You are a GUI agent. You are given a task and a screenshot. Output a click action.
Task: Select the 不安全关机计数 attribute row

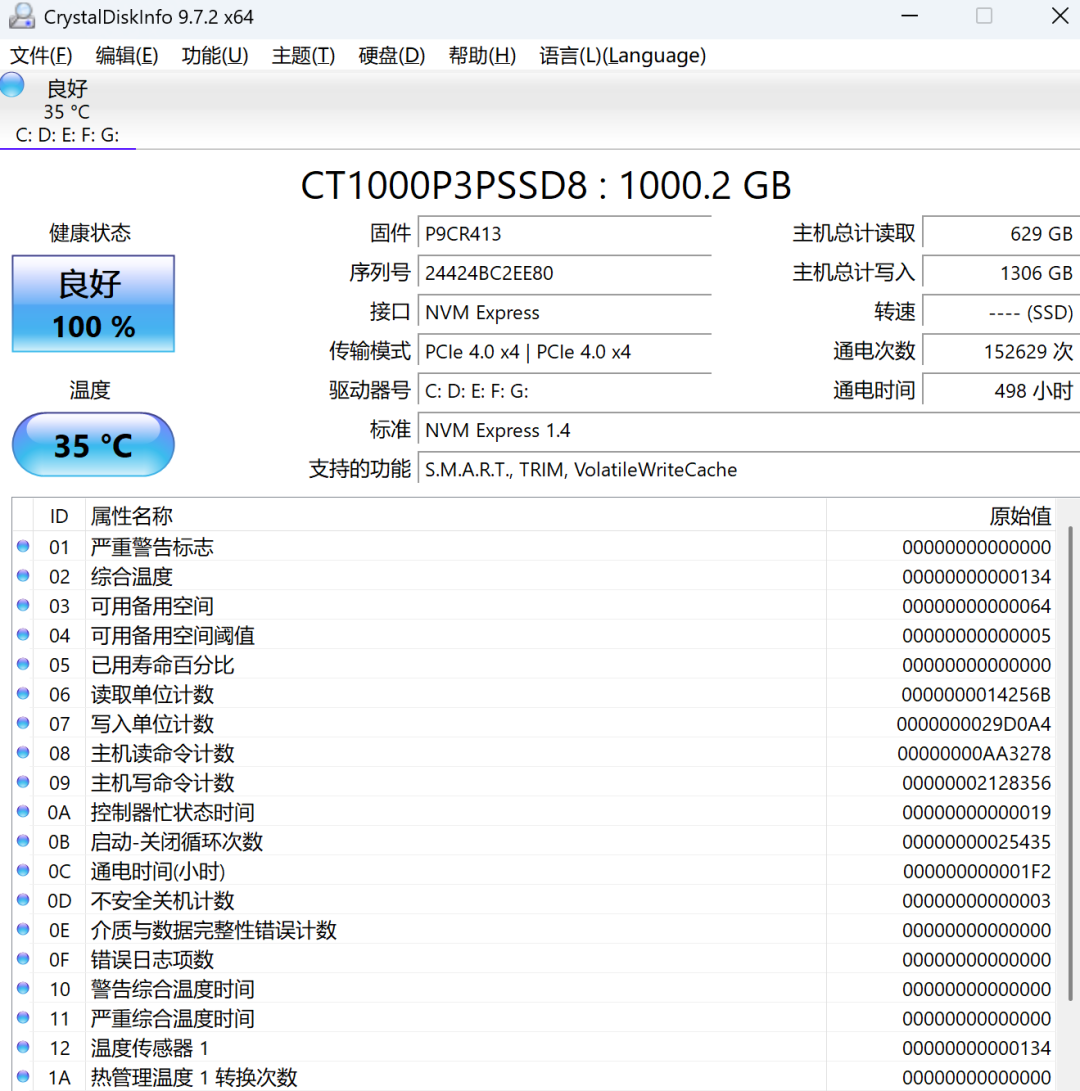(534, 900)
